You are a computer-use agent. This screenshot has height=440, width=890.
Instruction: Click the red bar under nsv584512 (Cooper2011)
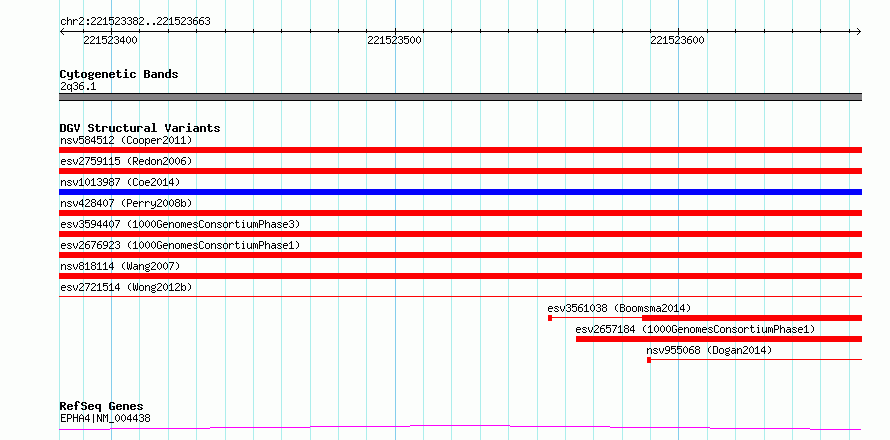click(460, 150)
